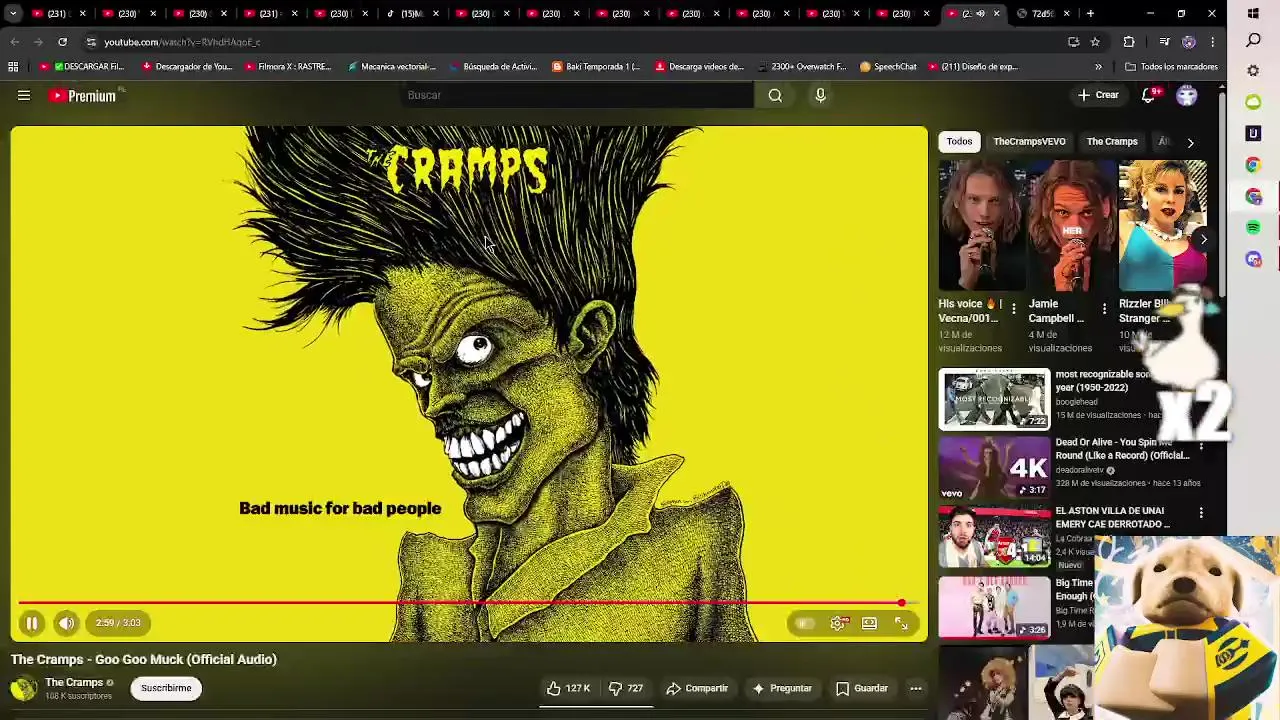The width and height of the screenshot is (1280, 720).
Task: Subscribe using Suscribirme button
Action: (166, 688)
